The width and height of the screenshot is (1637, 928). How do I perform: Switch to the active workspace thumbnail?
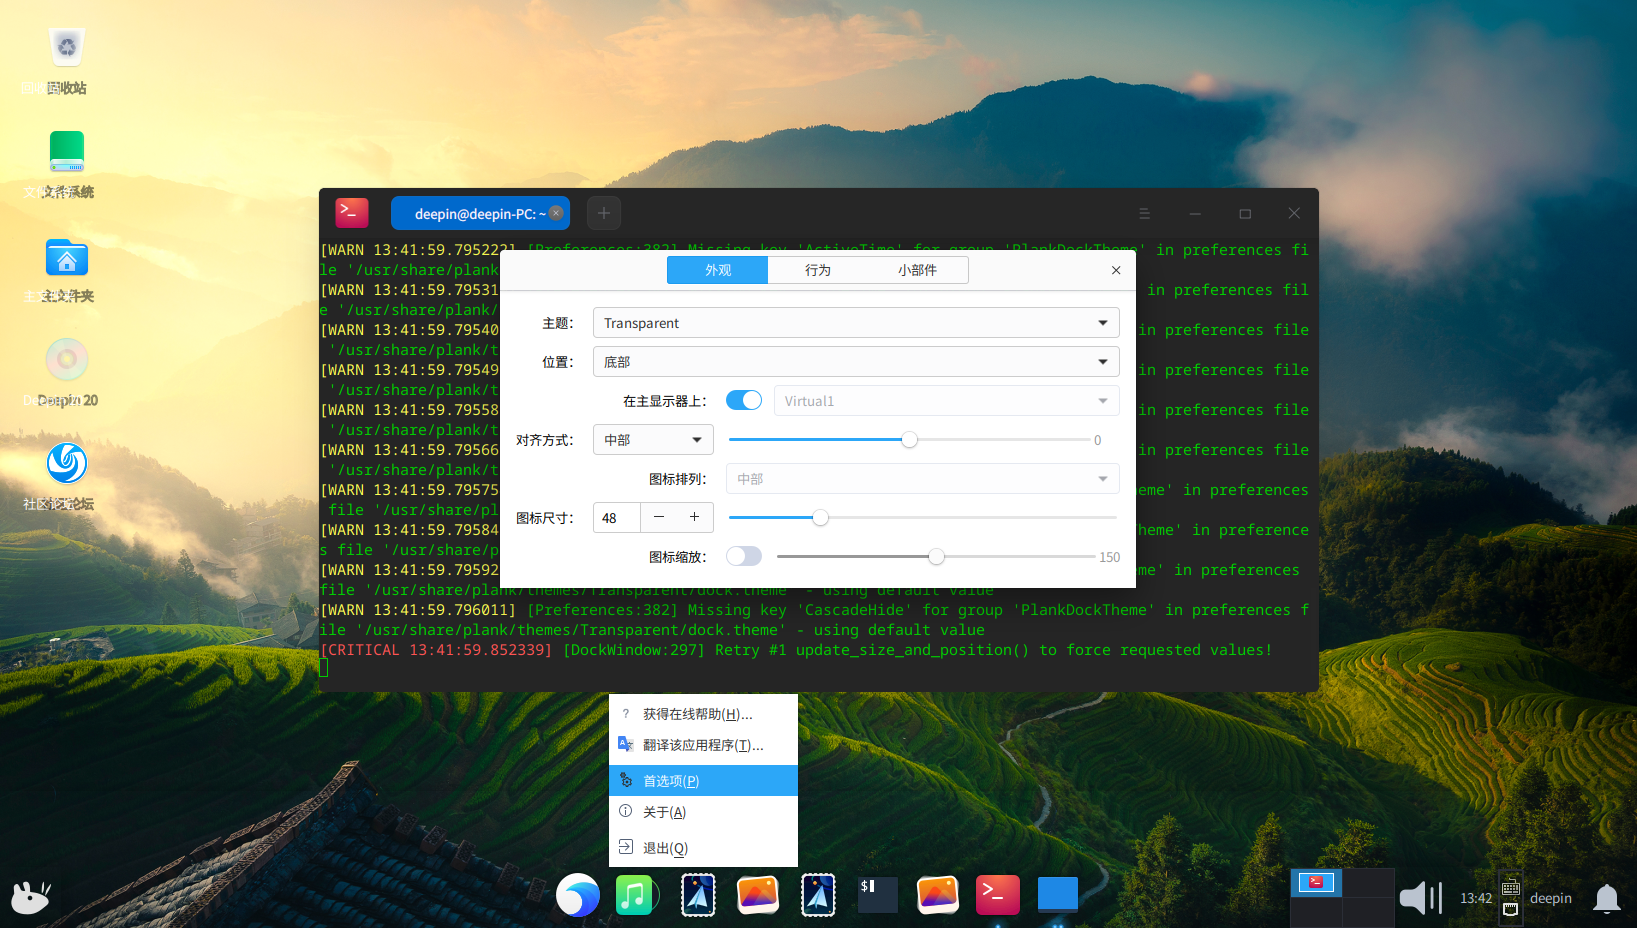click(x=1316, y=882)
